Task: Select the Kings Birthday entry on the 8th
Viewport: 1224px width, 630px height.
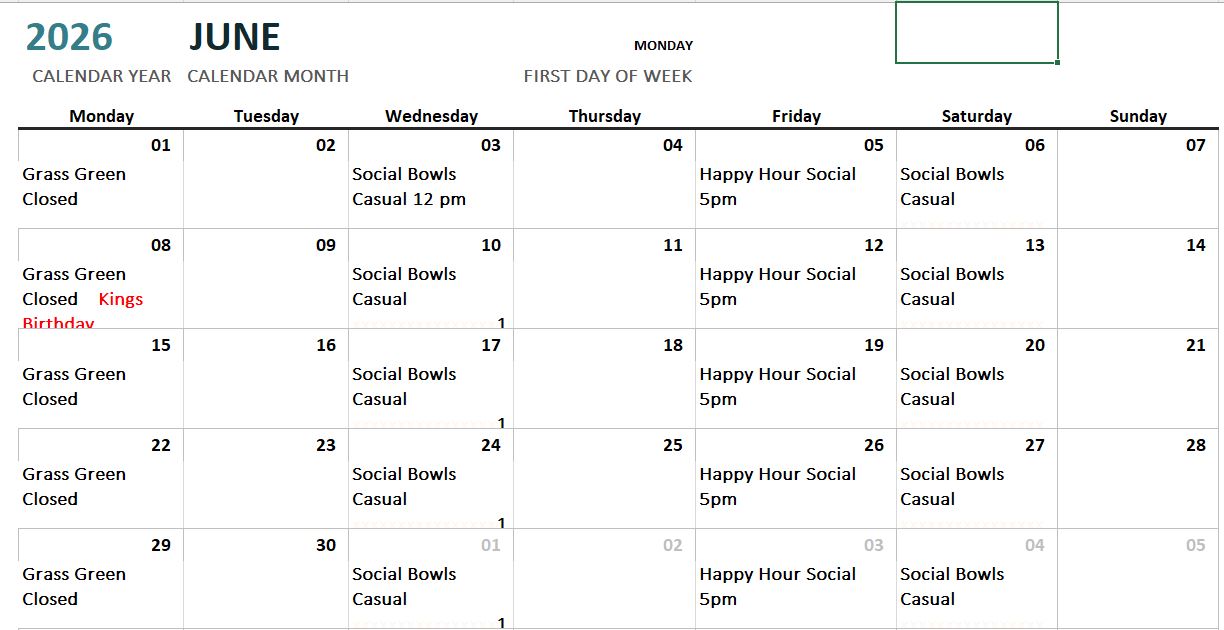Action: tap(121, 299)
